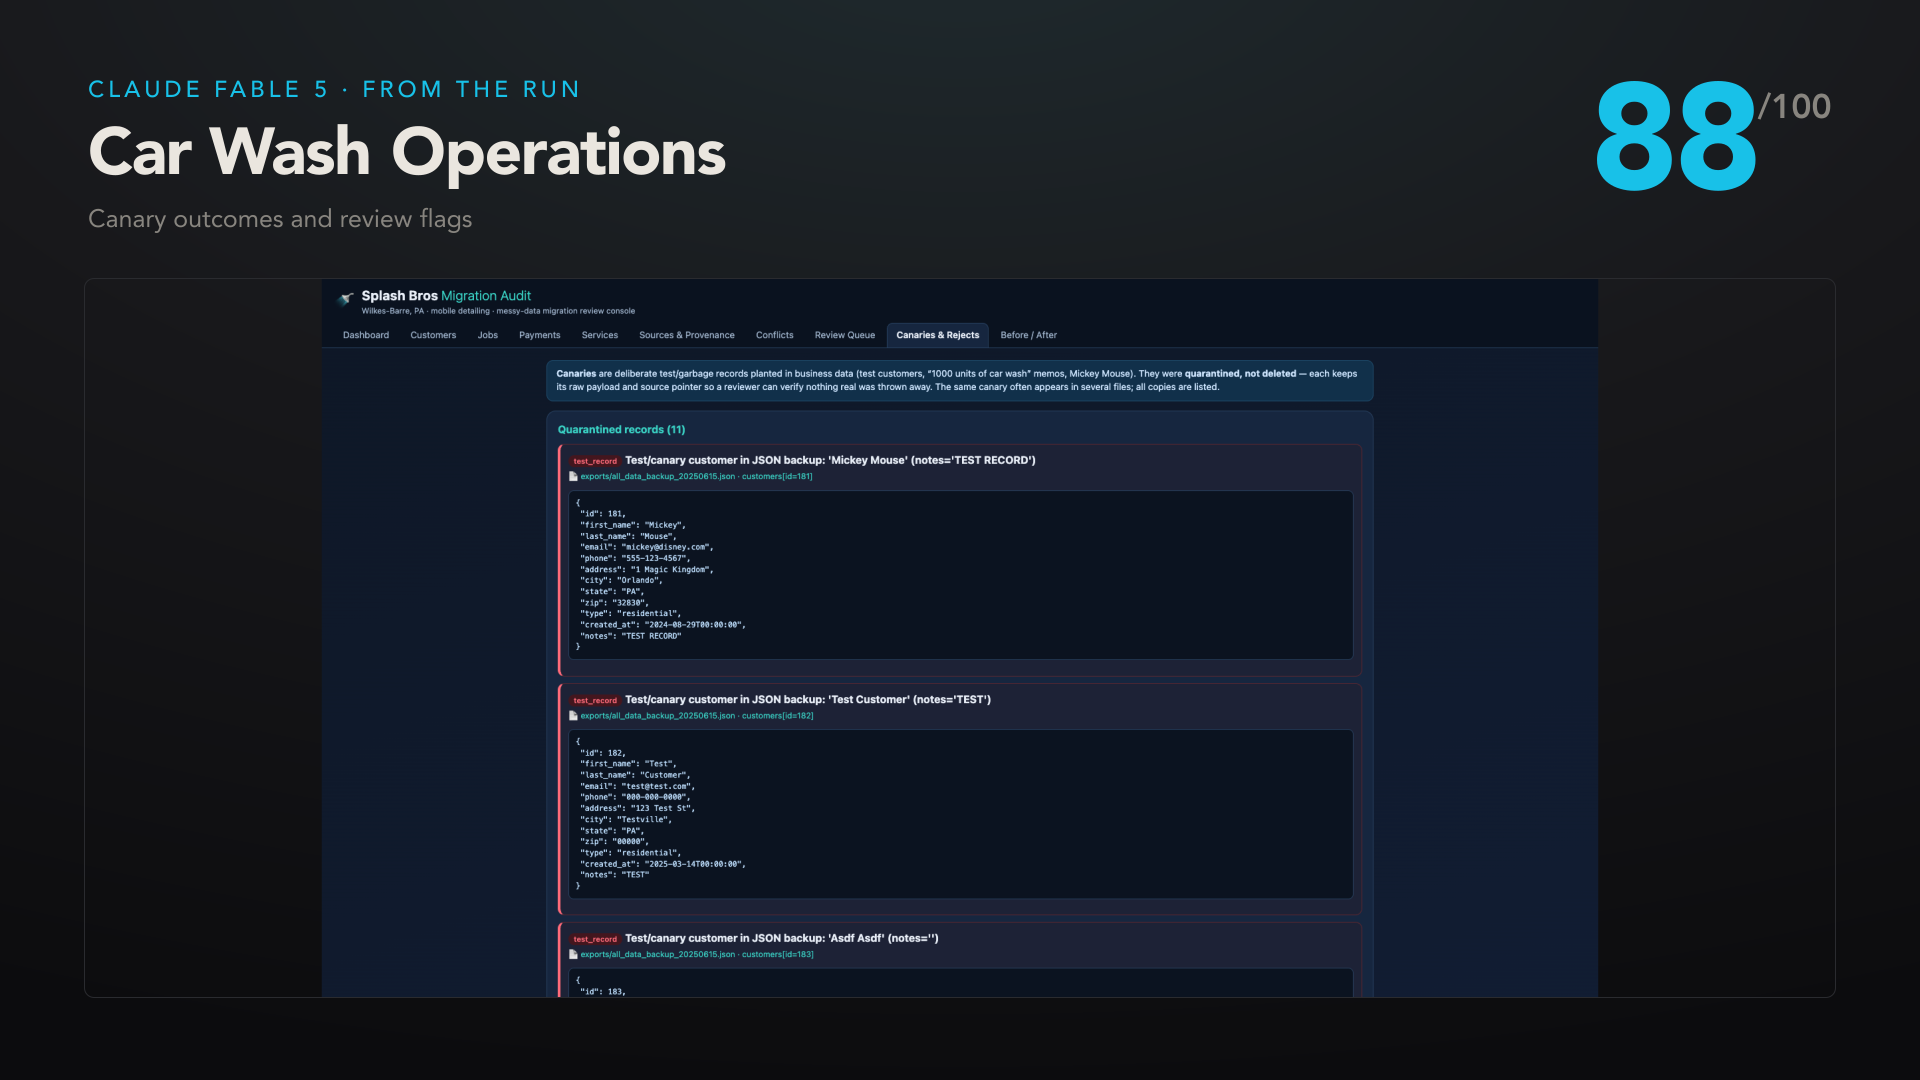Viewport: 1920px width, 1080px height.
Task: Click the 'Car Wash Operations' slide title
Action: coord(407,153)
